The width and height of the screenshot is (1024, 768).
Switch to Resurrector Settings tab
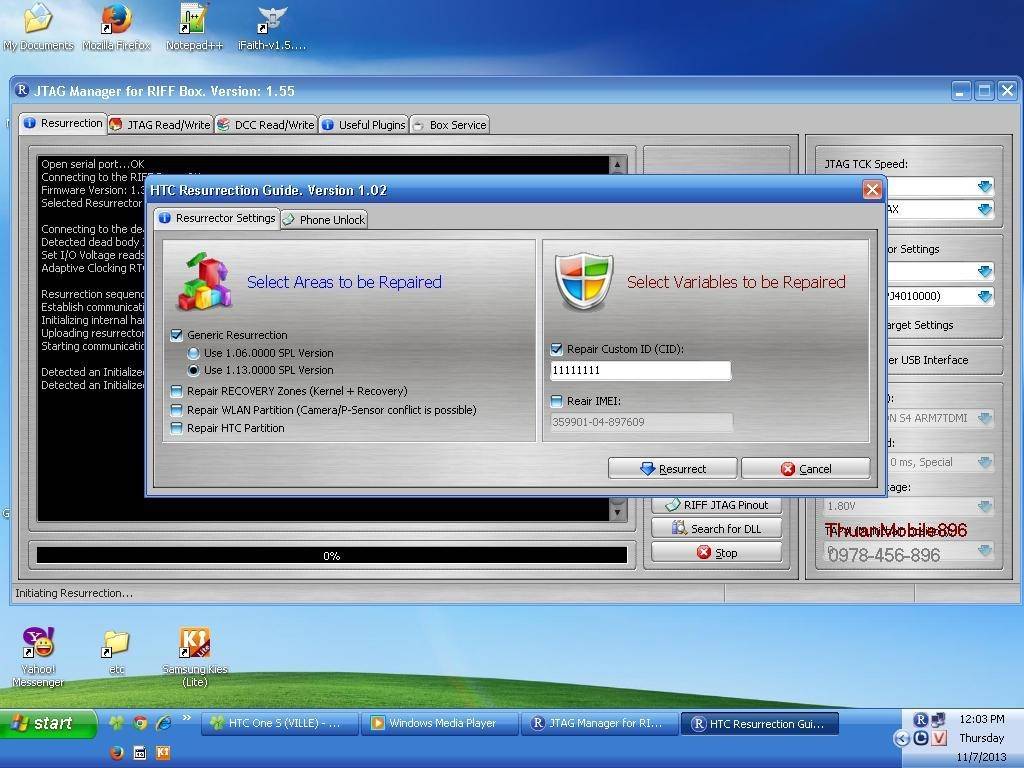pyautogui.click(x=217, y=218)
